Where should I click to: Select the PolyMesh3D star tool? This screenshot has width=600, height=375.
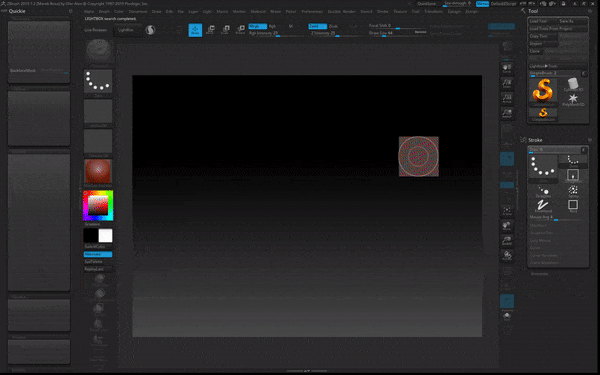(573, 99)
